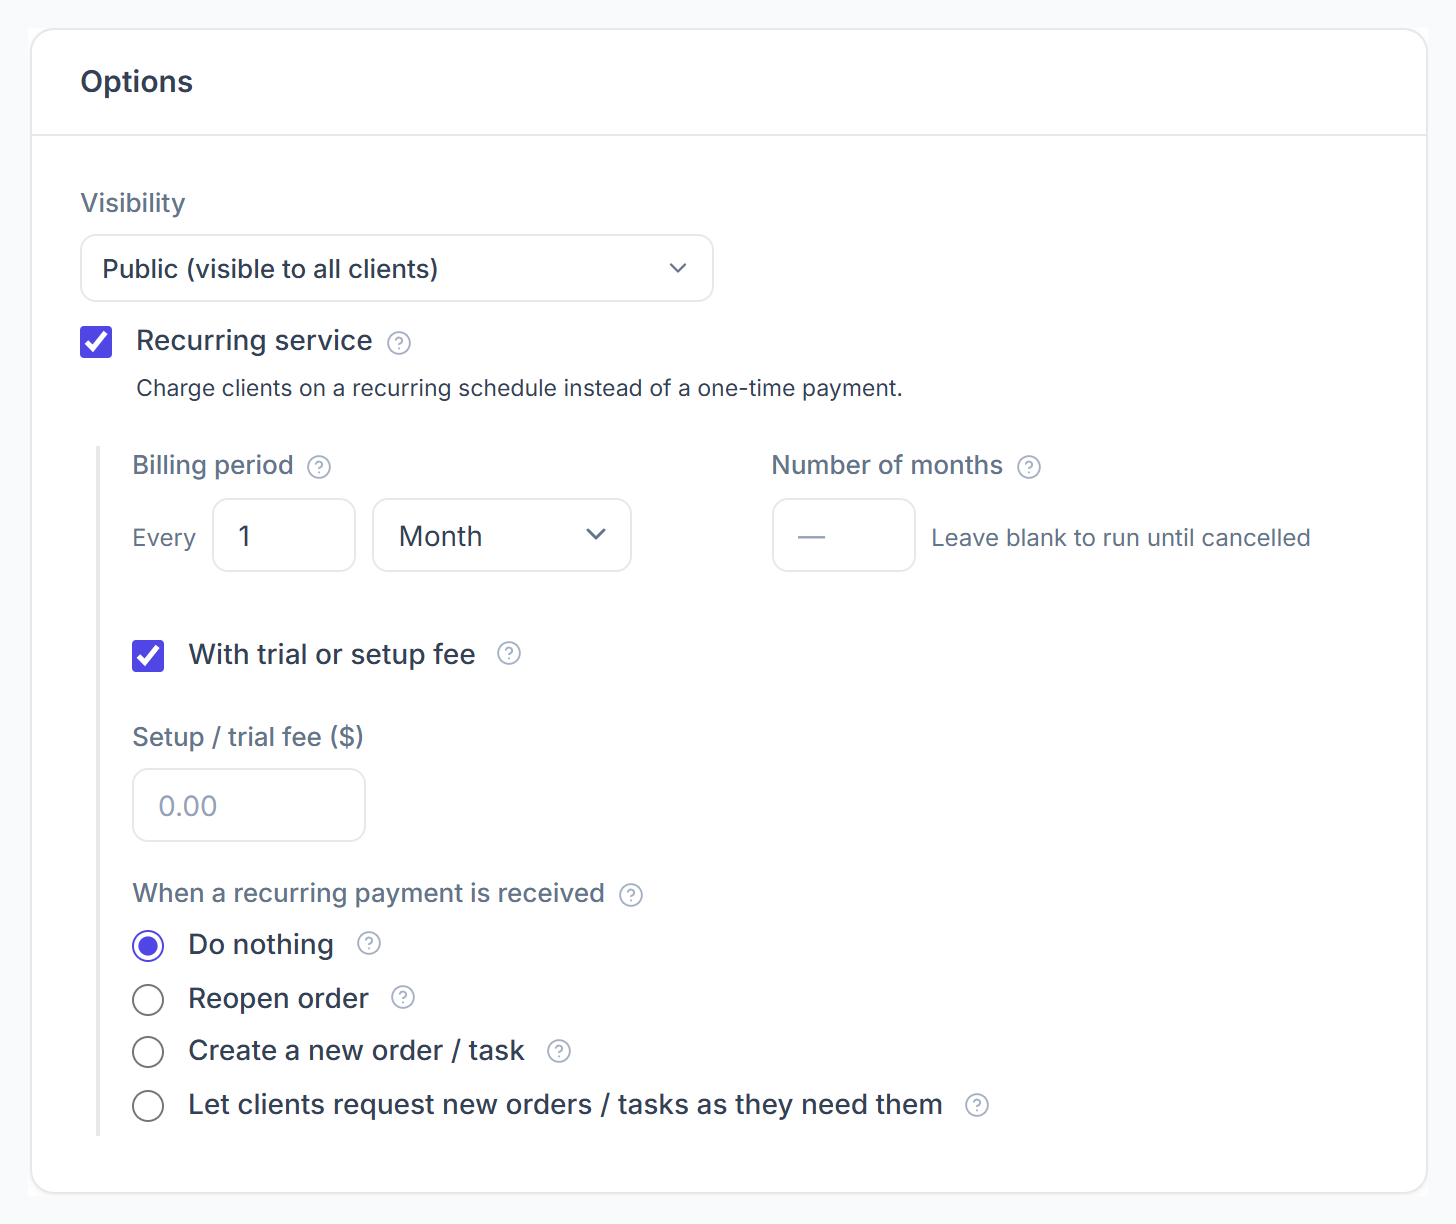The image size is (1456, 1224).
Task: Click Let clients request new orders label text
Action: (565, 1104)
